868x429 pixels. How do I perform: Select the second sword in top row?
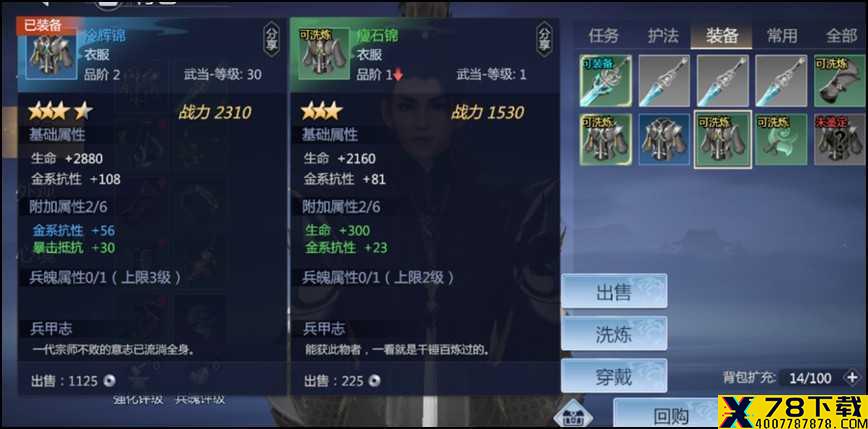(x=664, y=80)
